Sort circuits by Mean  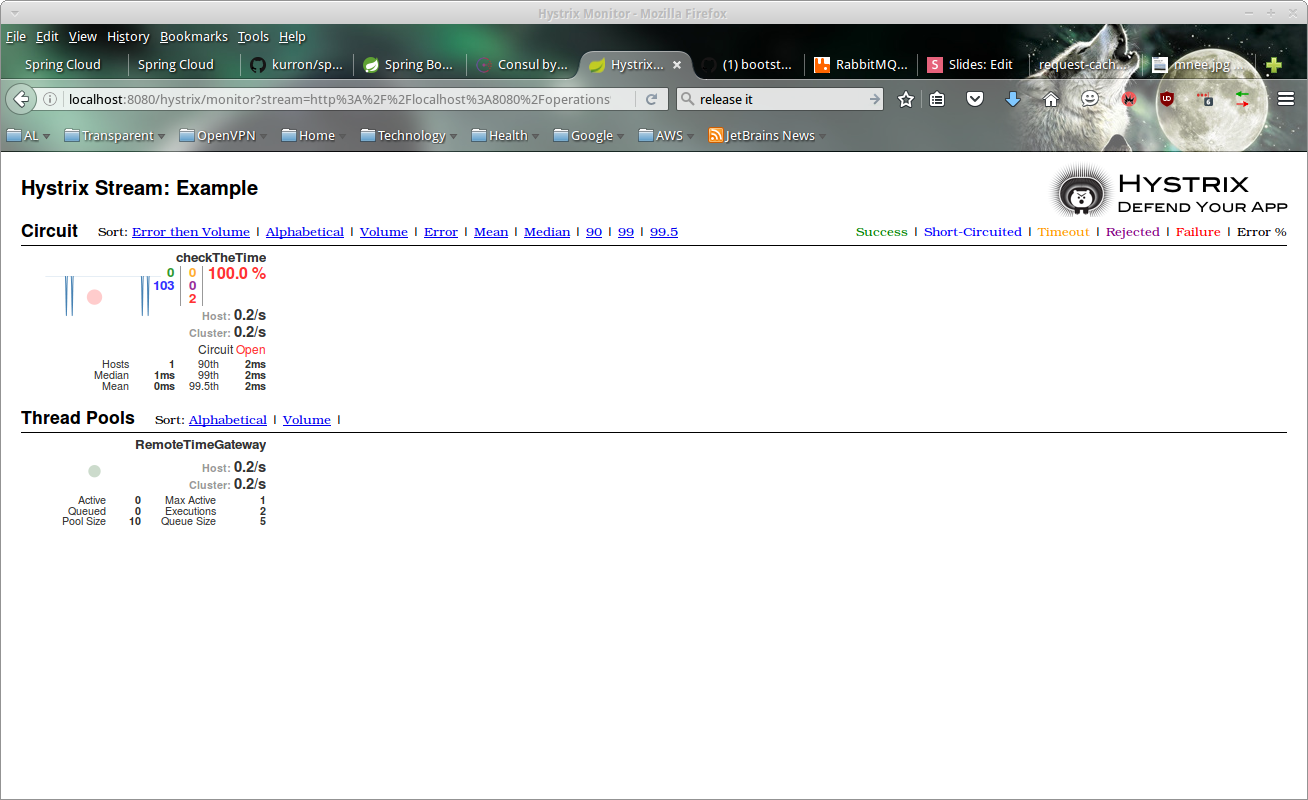click(491, 232)
